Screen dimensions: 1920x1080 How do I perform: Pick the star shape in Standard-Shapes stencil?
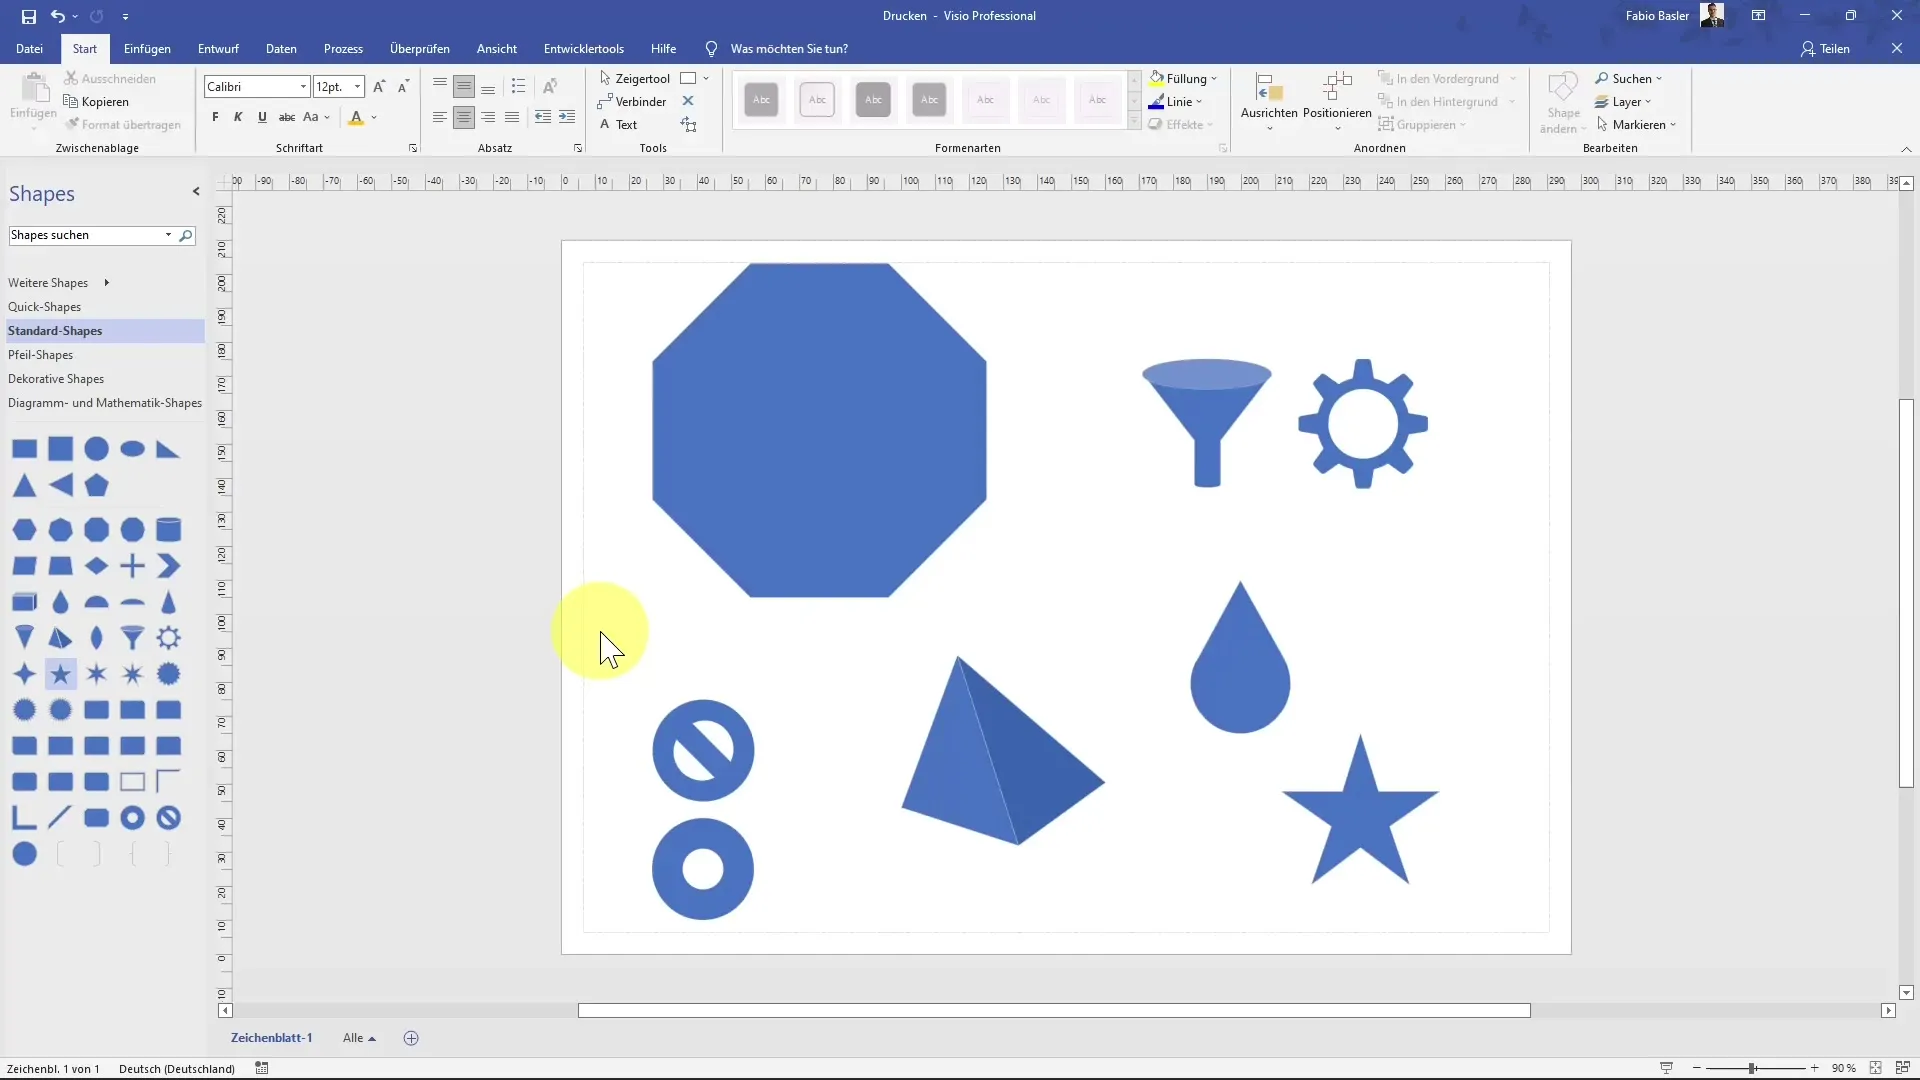click(x=61, y=674)
